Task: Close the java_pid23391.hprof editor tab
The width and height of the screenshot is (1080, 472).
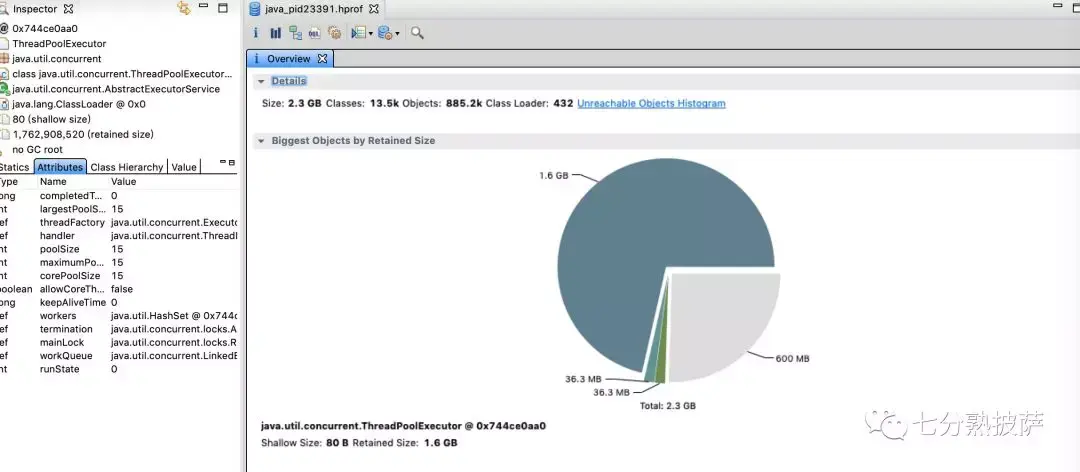Action: tap(374, 9)
